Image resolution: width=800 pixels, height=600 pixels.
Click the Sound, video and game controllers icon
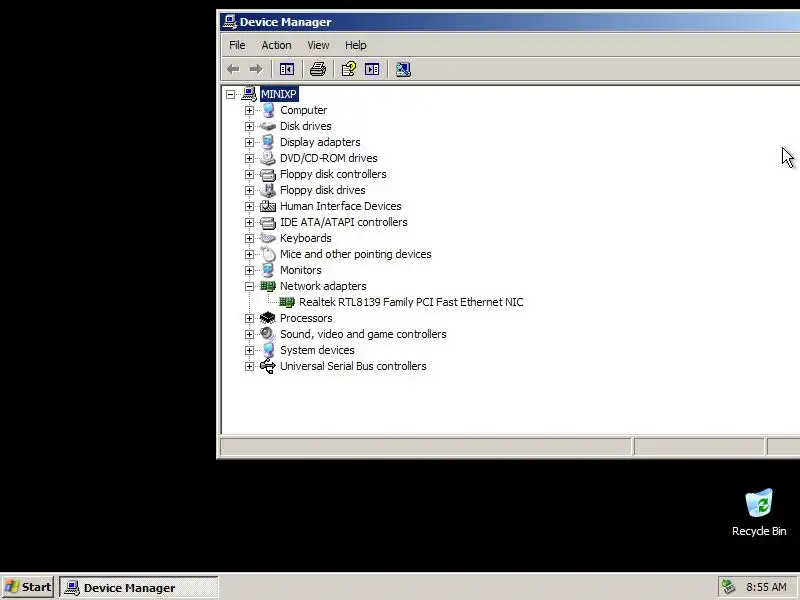(268, 334)
